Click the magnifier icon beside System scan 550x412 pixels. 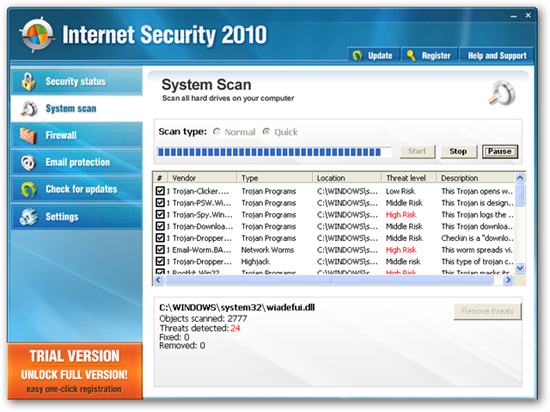coord(29,108)
